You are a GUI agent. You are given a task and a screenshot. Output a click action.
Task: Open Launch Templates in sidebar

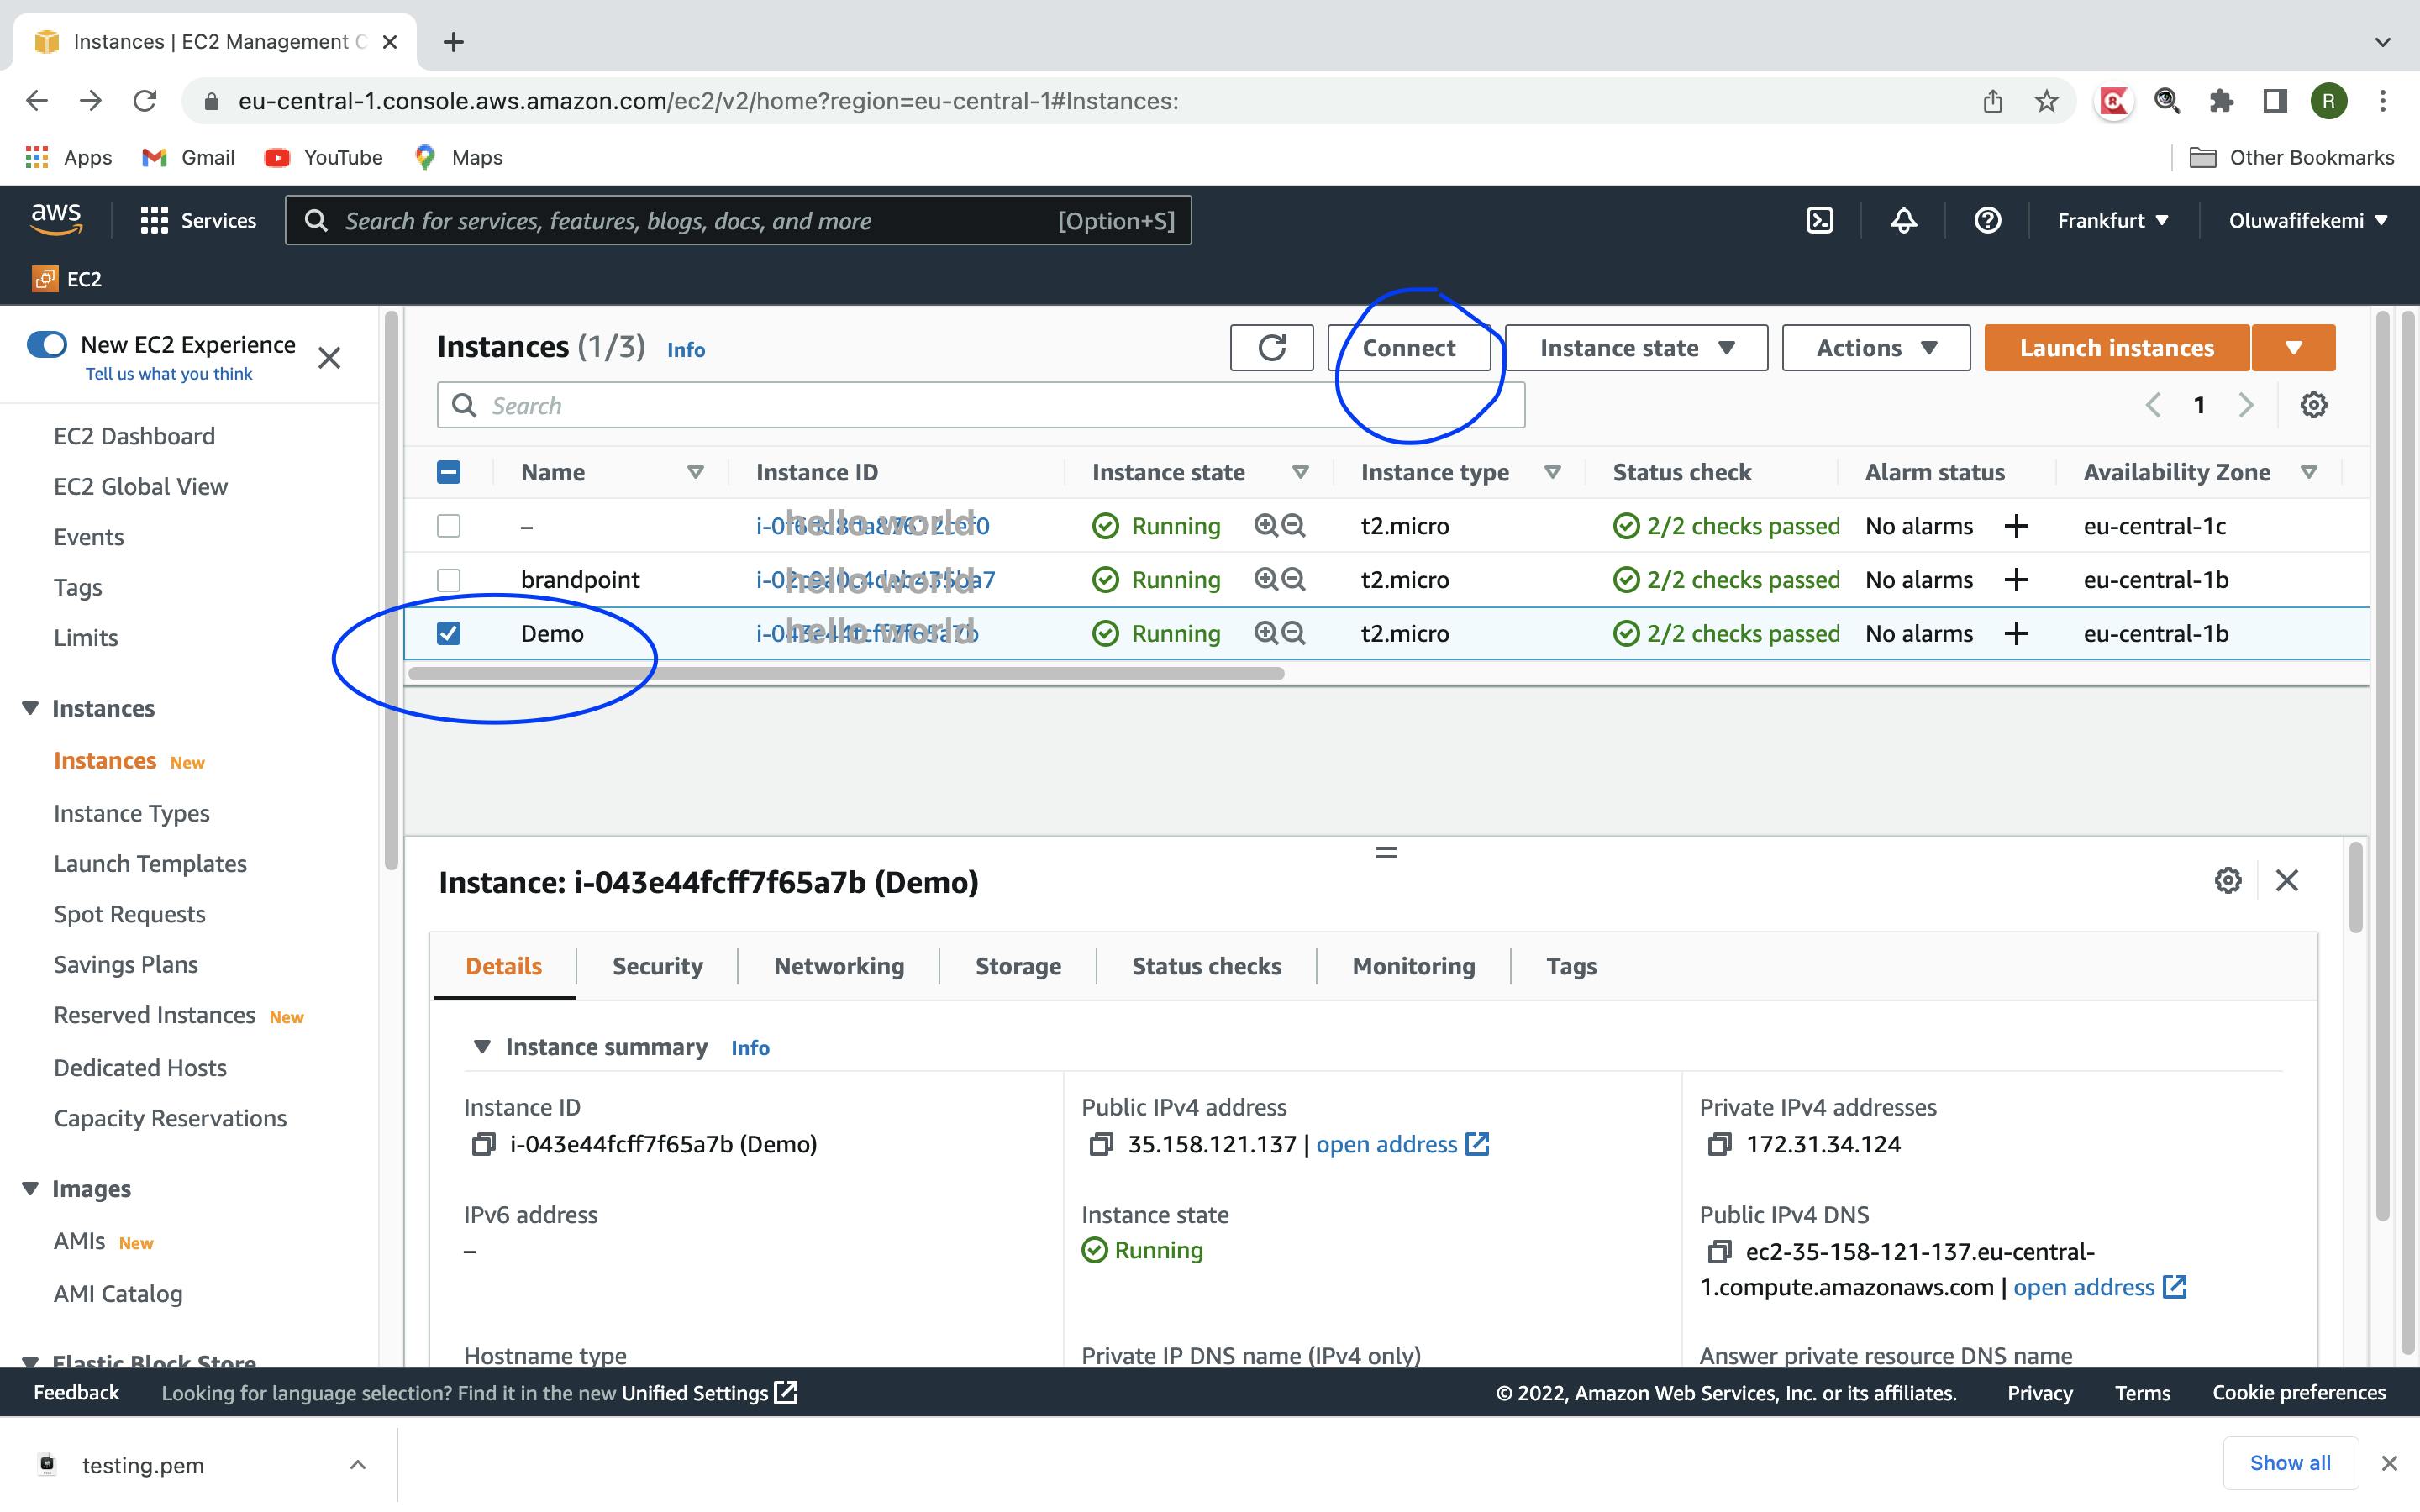point(150,863)
